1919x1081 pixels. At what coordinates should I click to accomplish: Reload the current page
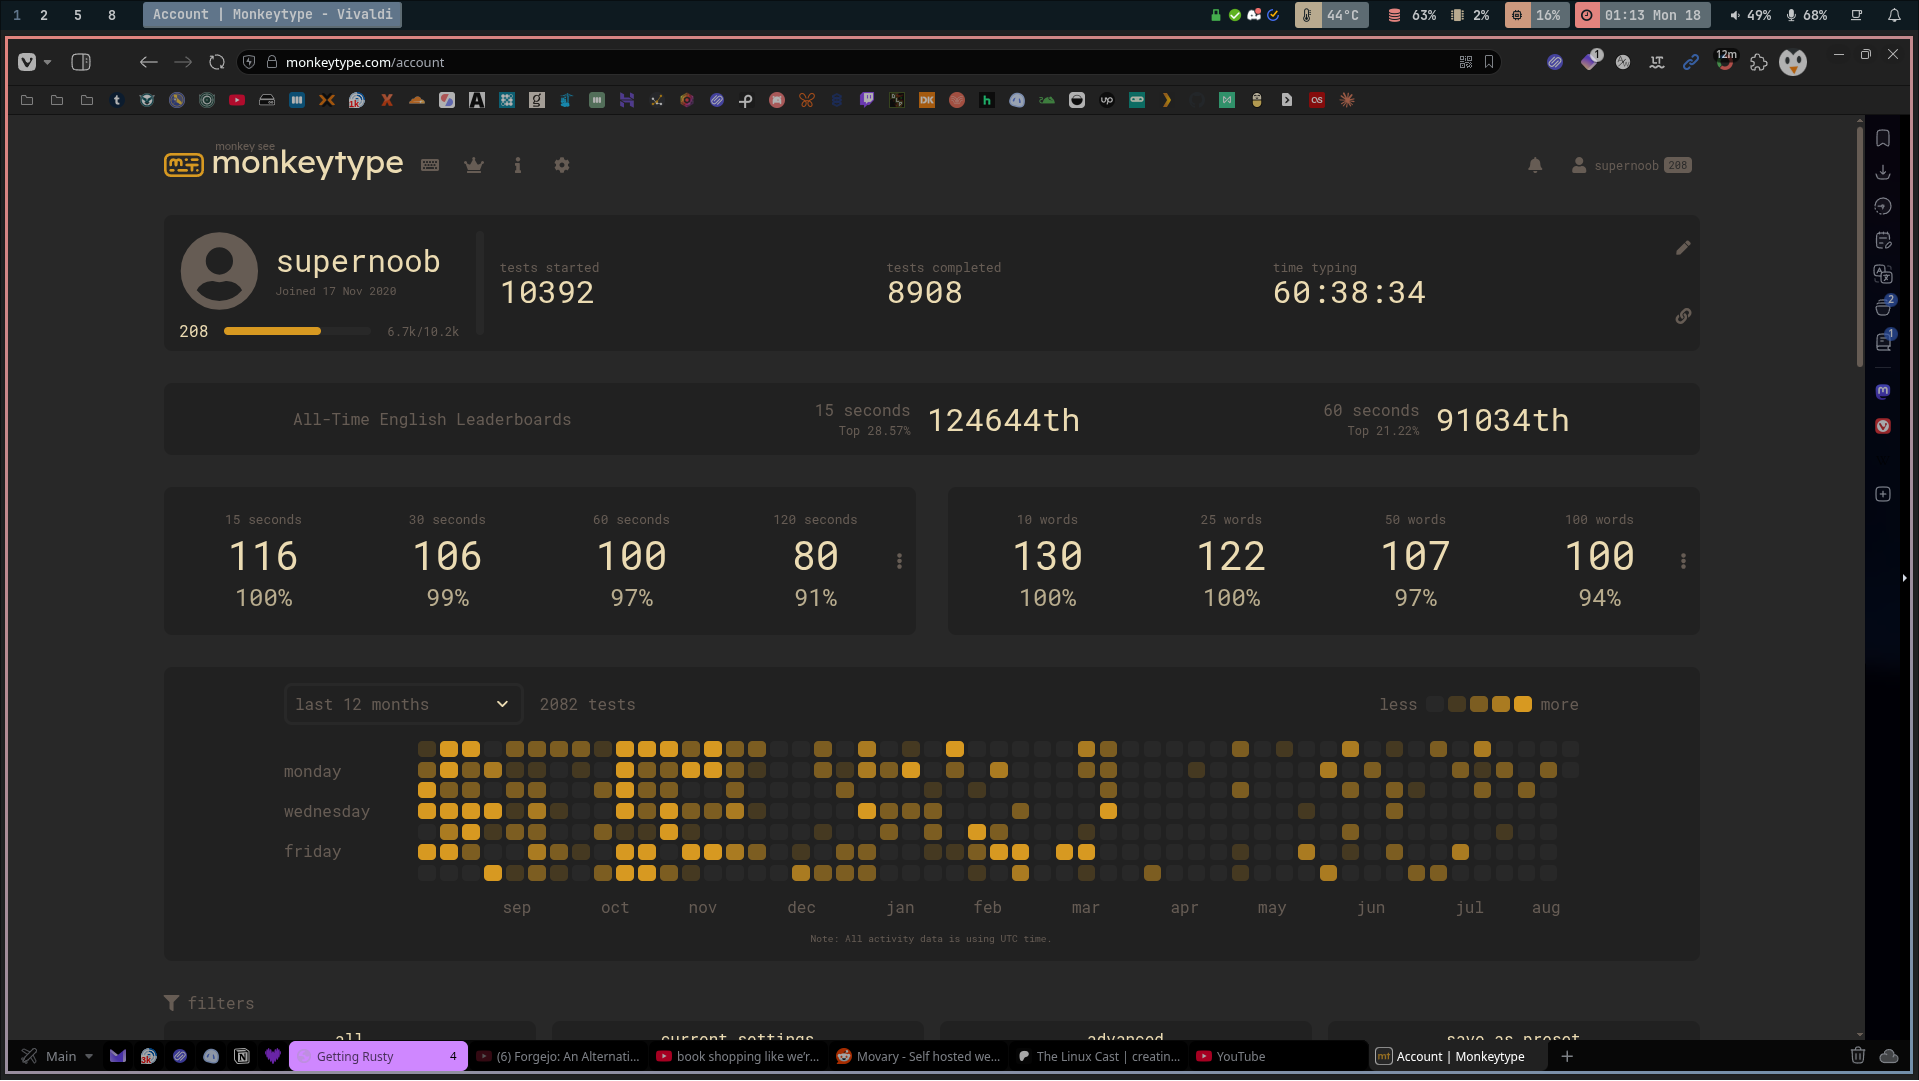tap(217, 62)
